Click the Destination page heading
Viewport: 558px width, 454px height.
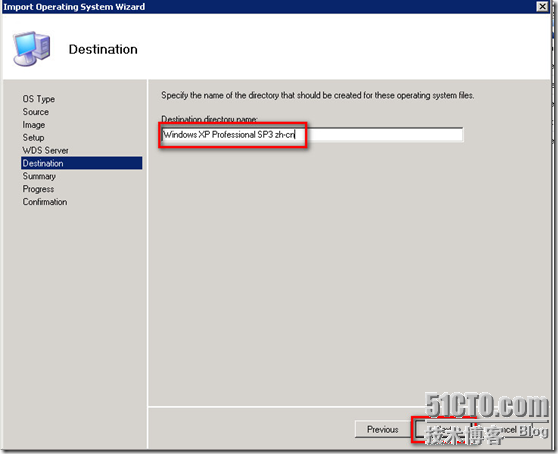pyautogui.click(x=103, y=49)
